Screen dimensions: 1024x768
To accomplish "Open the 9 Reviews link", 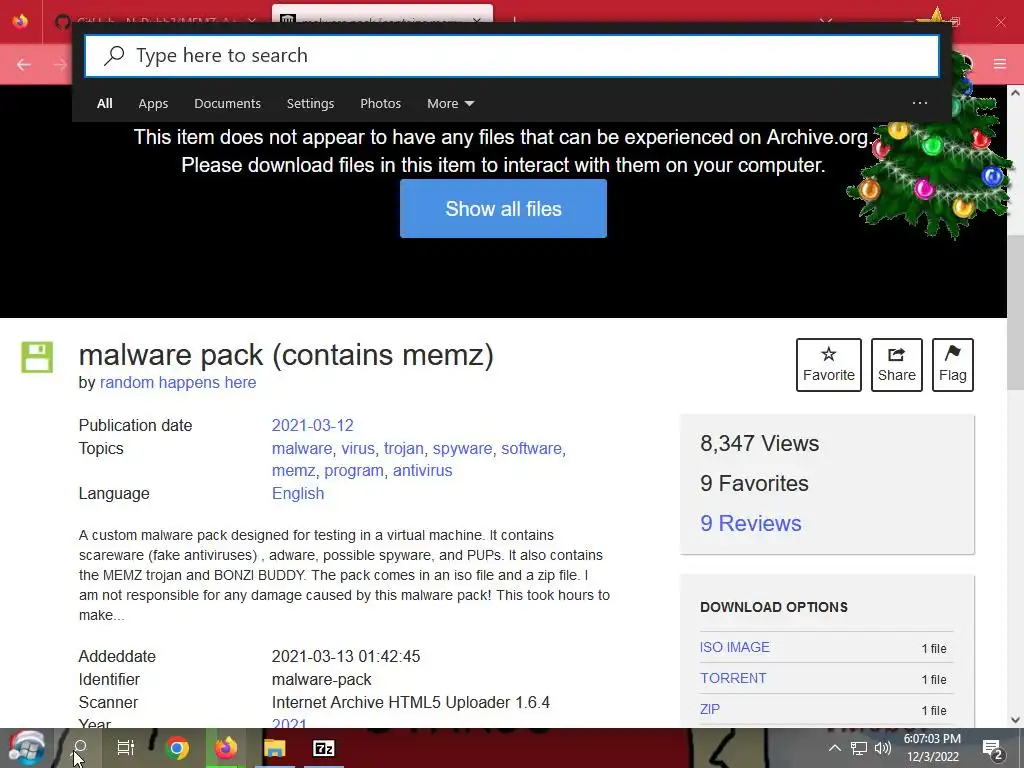I will coord(750,523).
